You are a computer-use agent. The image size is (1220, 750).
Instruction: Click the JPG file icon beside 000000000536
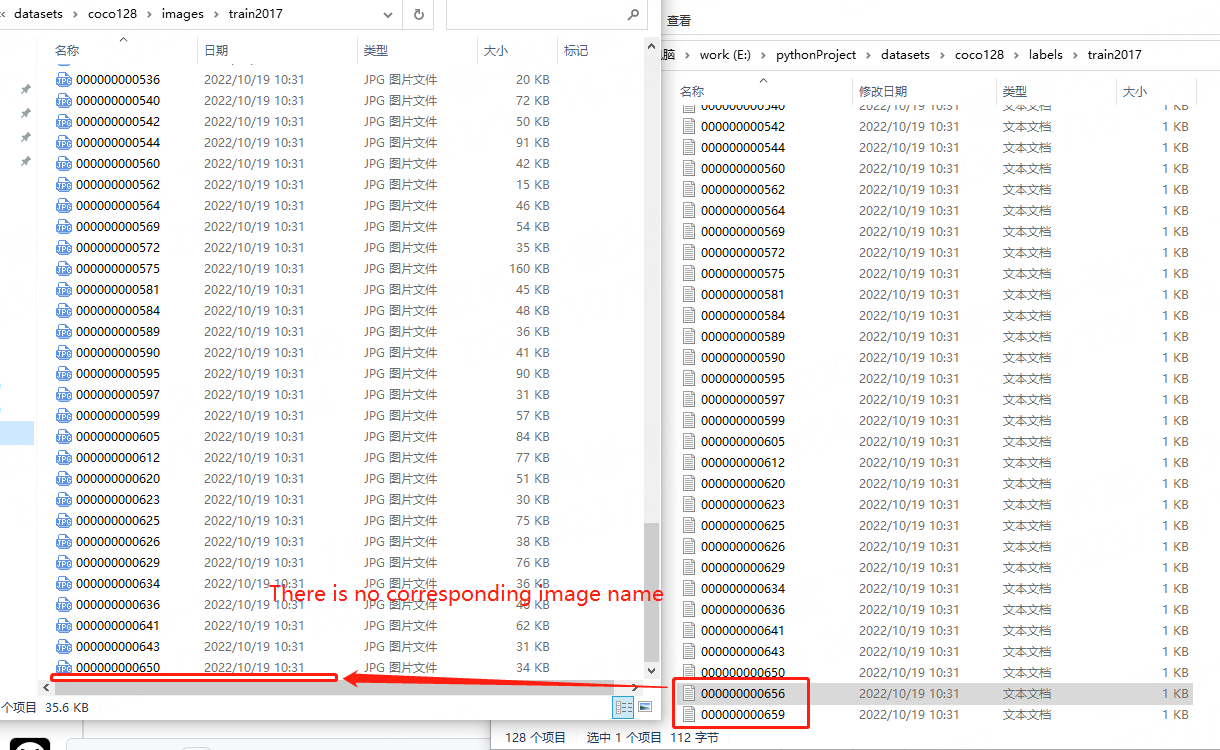62,79
